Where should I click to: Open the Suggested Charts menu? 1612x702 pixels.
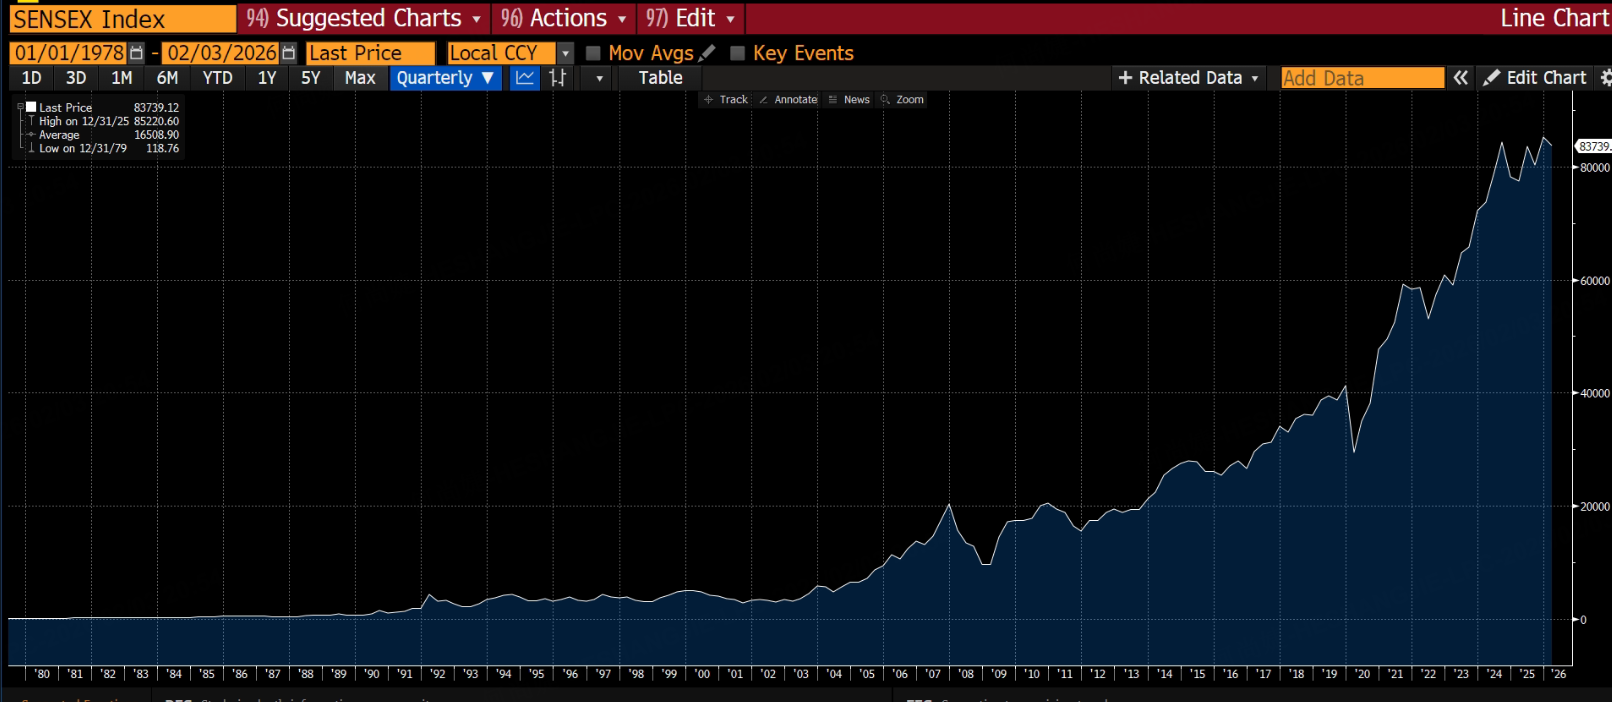364,18
